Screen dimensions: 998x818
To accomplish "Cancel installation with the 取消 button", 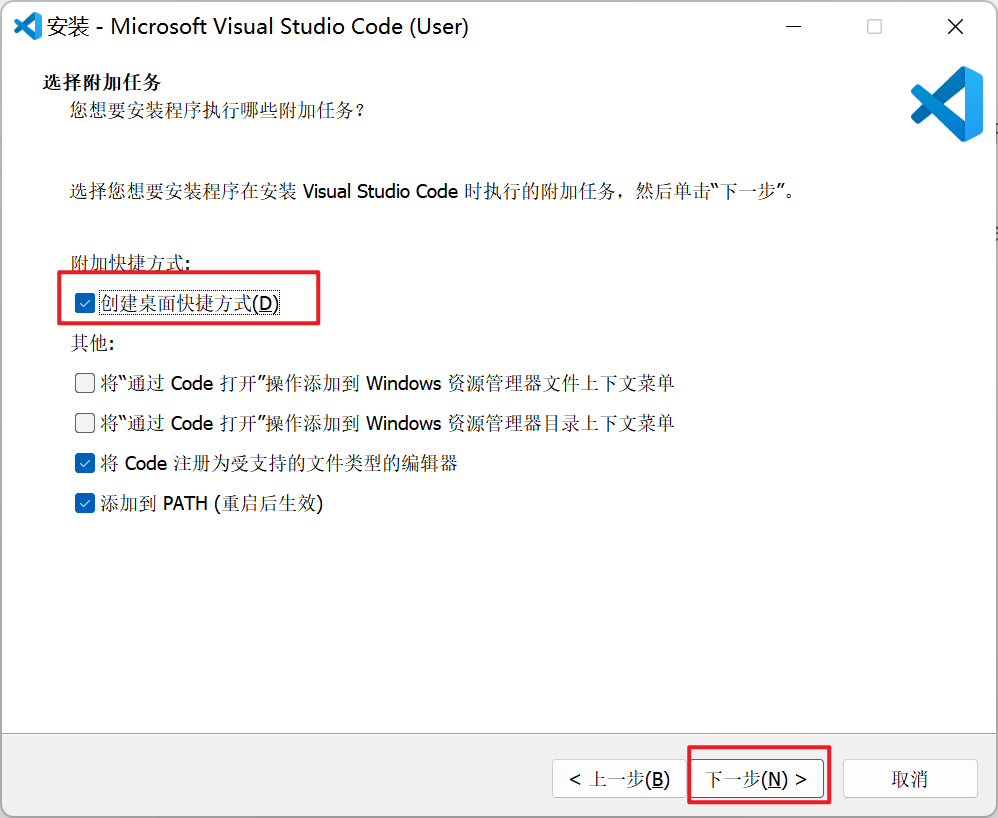I will tap(910, 779).
